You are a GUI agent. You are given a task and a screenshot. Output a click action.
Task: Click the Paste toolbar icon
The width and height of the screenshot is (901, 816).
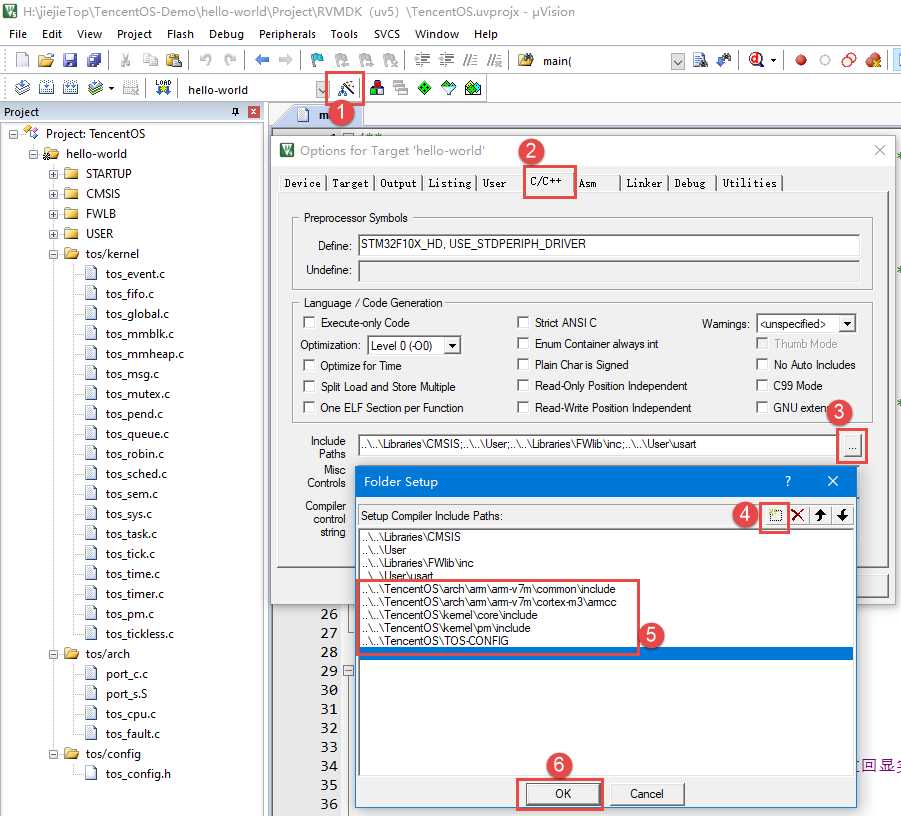click(x=174, y=60)
